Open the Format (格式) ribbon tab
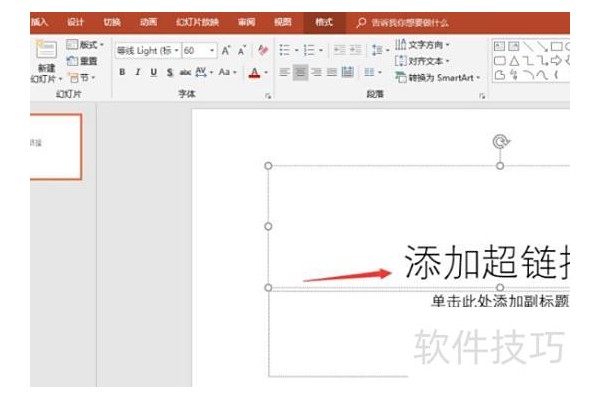This screenshot has height=400, width=600. pos(324,23)
